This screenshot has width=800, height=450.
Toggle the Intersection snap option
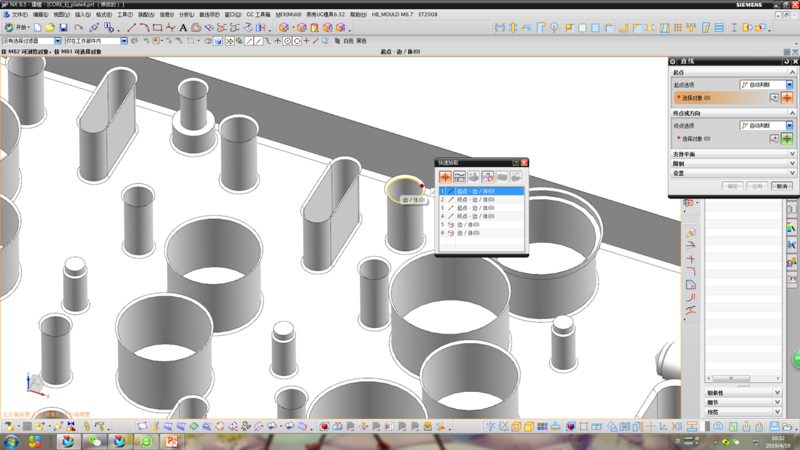click(x=278, y=41)
